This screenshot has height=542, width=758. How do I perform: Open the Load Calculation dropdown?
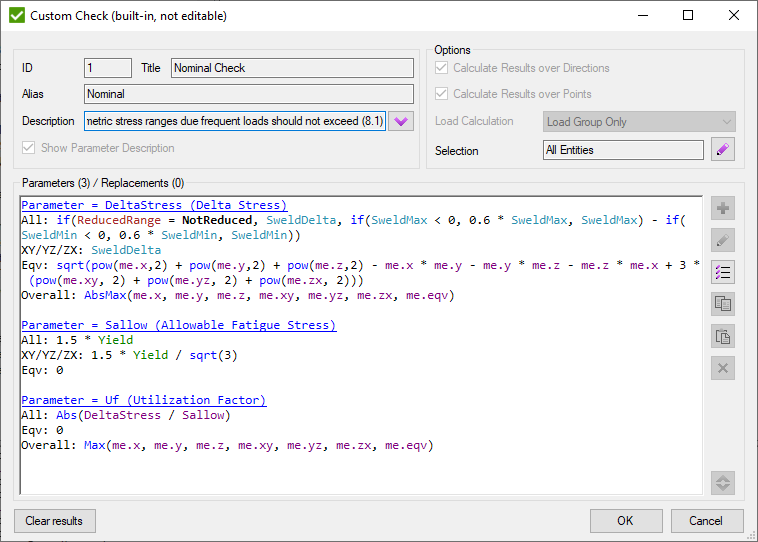pyautogui.click(x=639, y=122)
